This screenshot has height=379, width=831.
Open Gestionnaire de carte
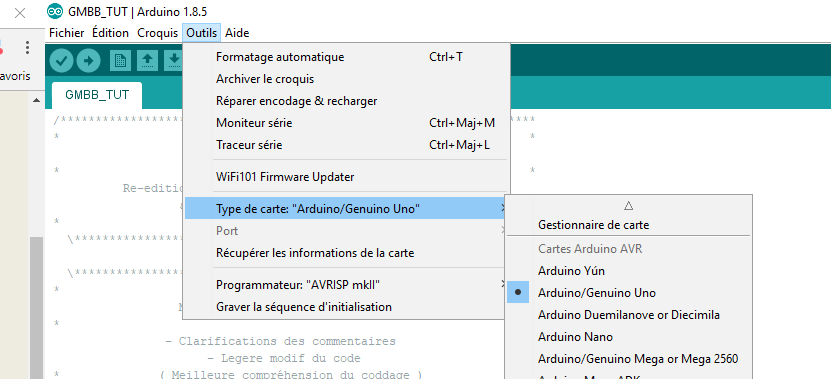click(629, 225)
